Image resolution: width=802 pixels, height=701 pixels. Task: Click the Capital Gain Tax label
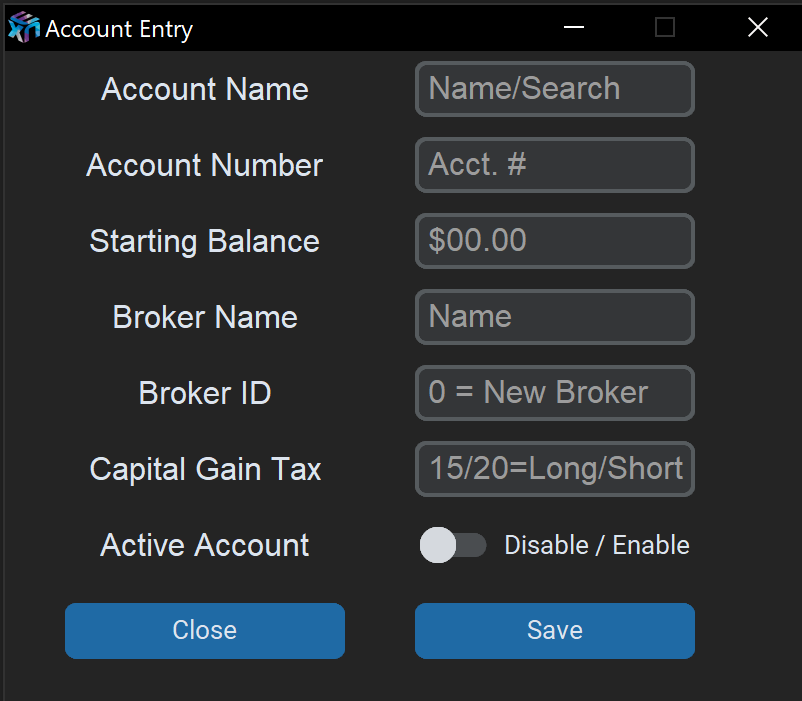205,469
